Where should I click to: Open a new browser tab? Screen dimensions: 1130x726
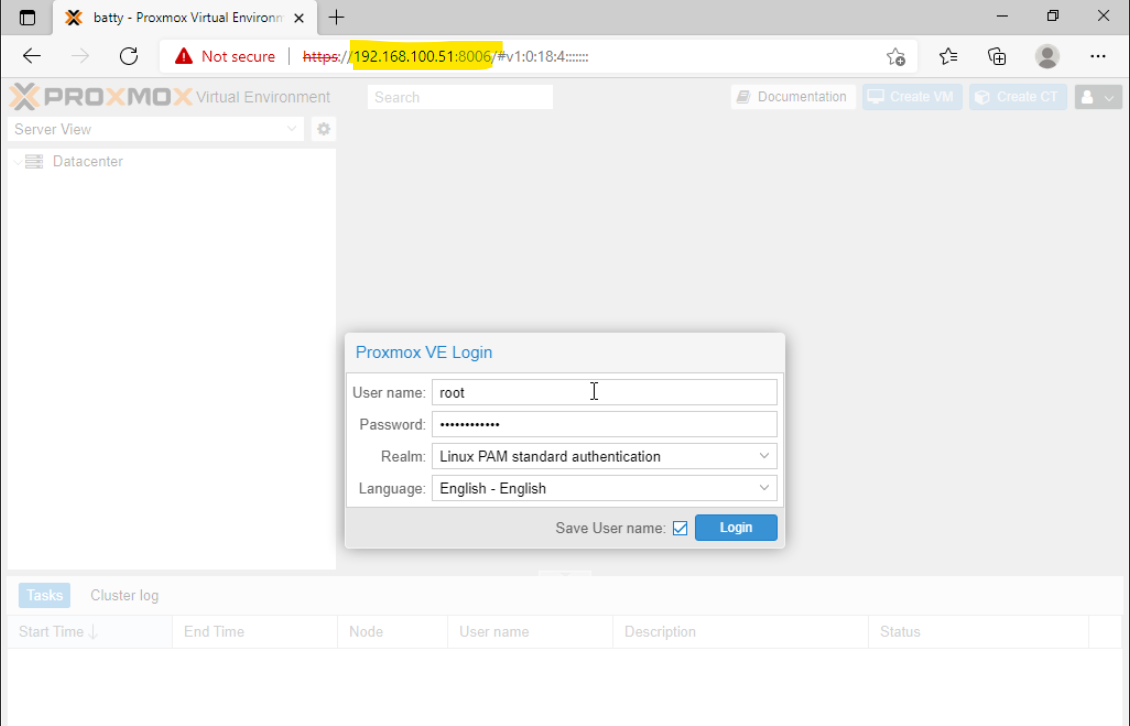334,17
